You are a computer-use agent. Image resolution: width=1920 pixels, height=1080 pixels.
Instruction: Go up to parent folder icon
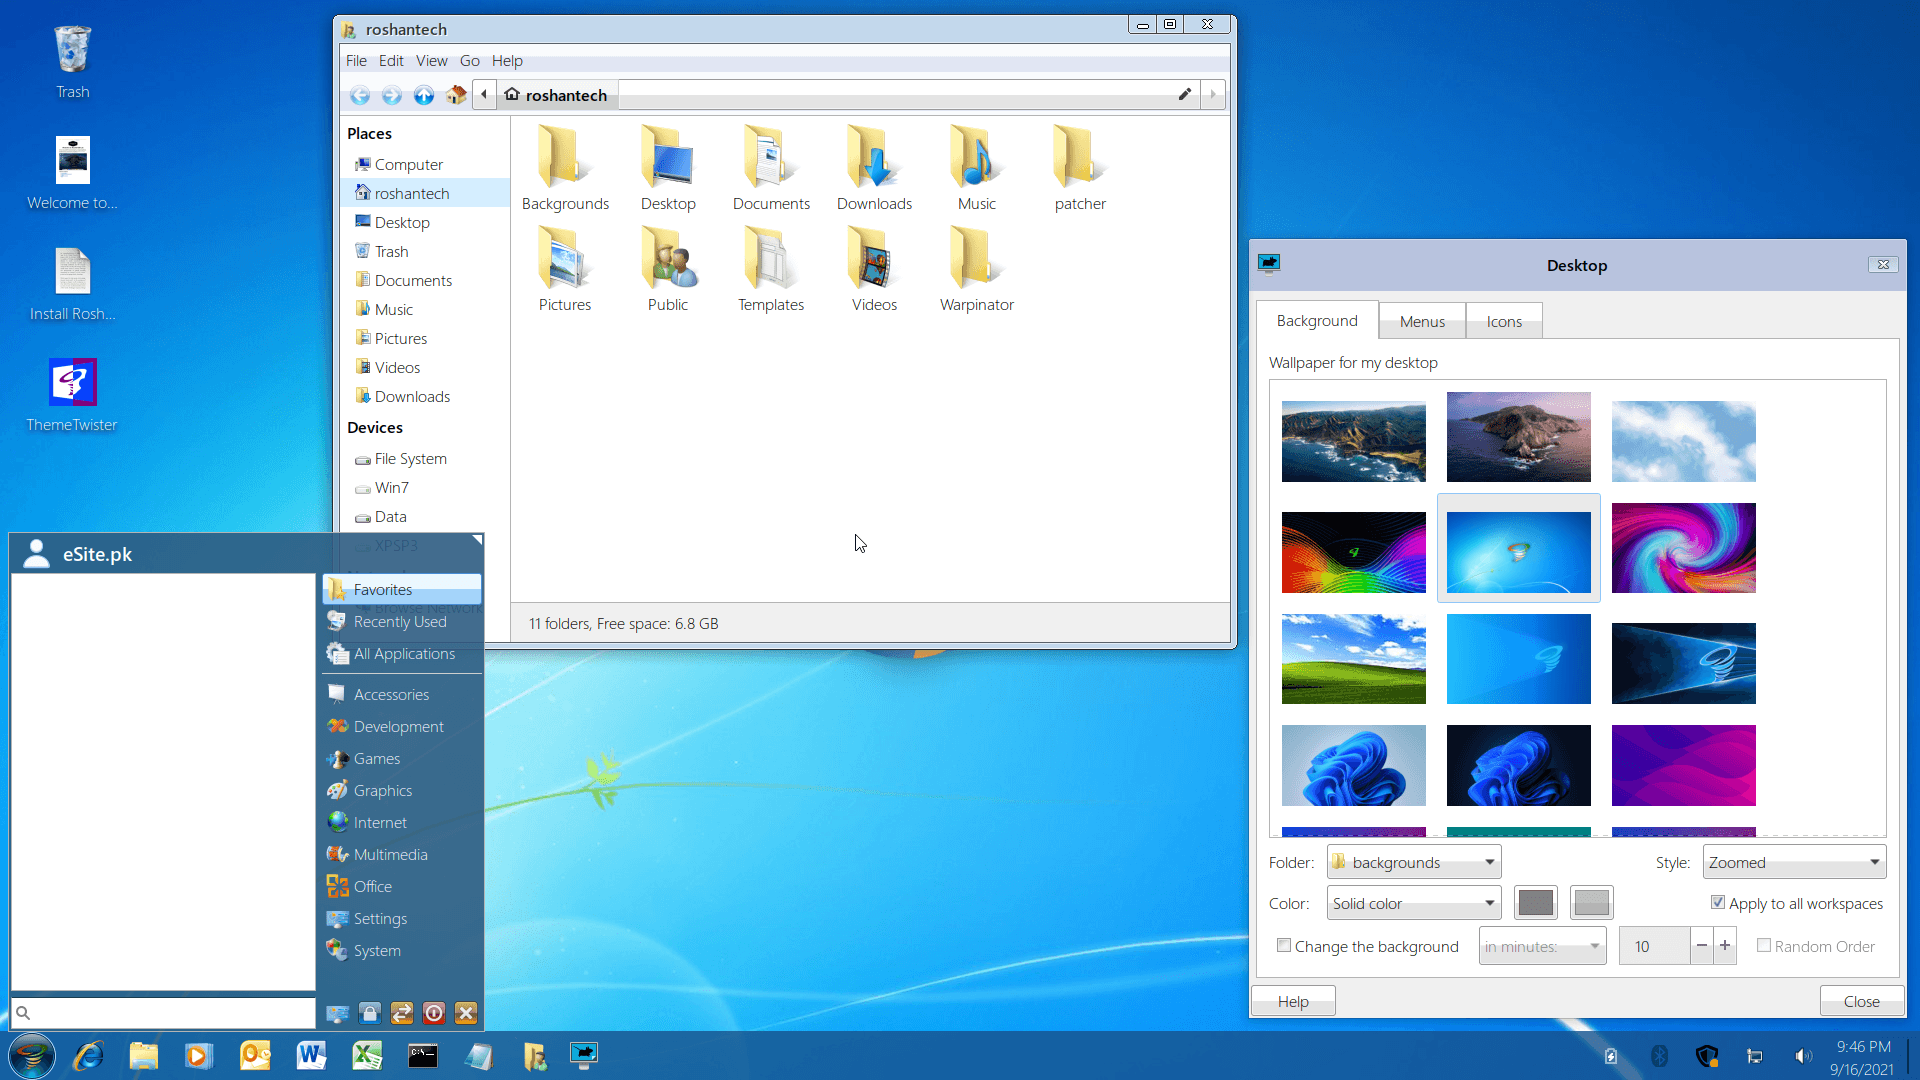[x=424, y=95]
